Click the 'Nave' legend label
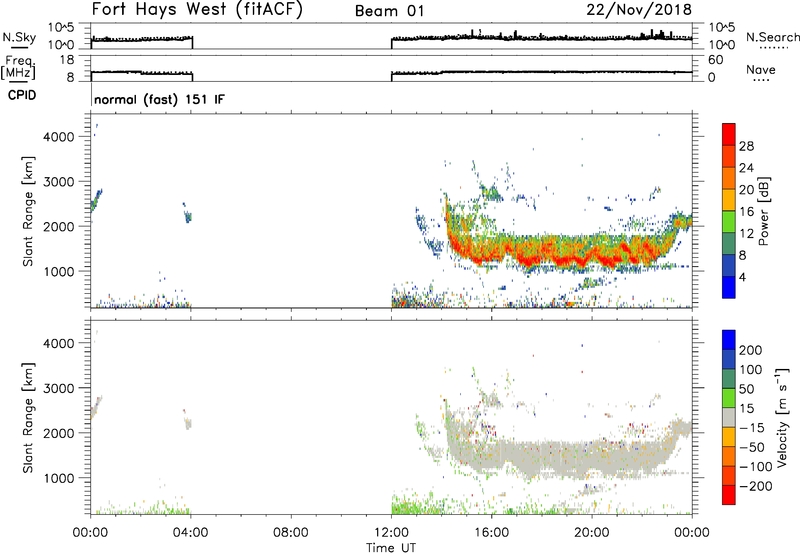Screen dimensions: 800x554 (761, 69)
